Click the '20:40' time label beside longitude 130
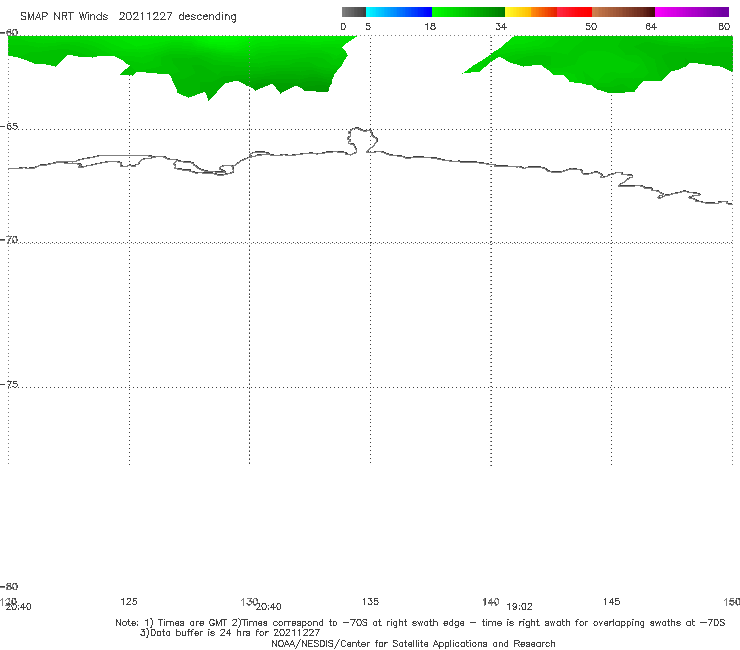 269,607
